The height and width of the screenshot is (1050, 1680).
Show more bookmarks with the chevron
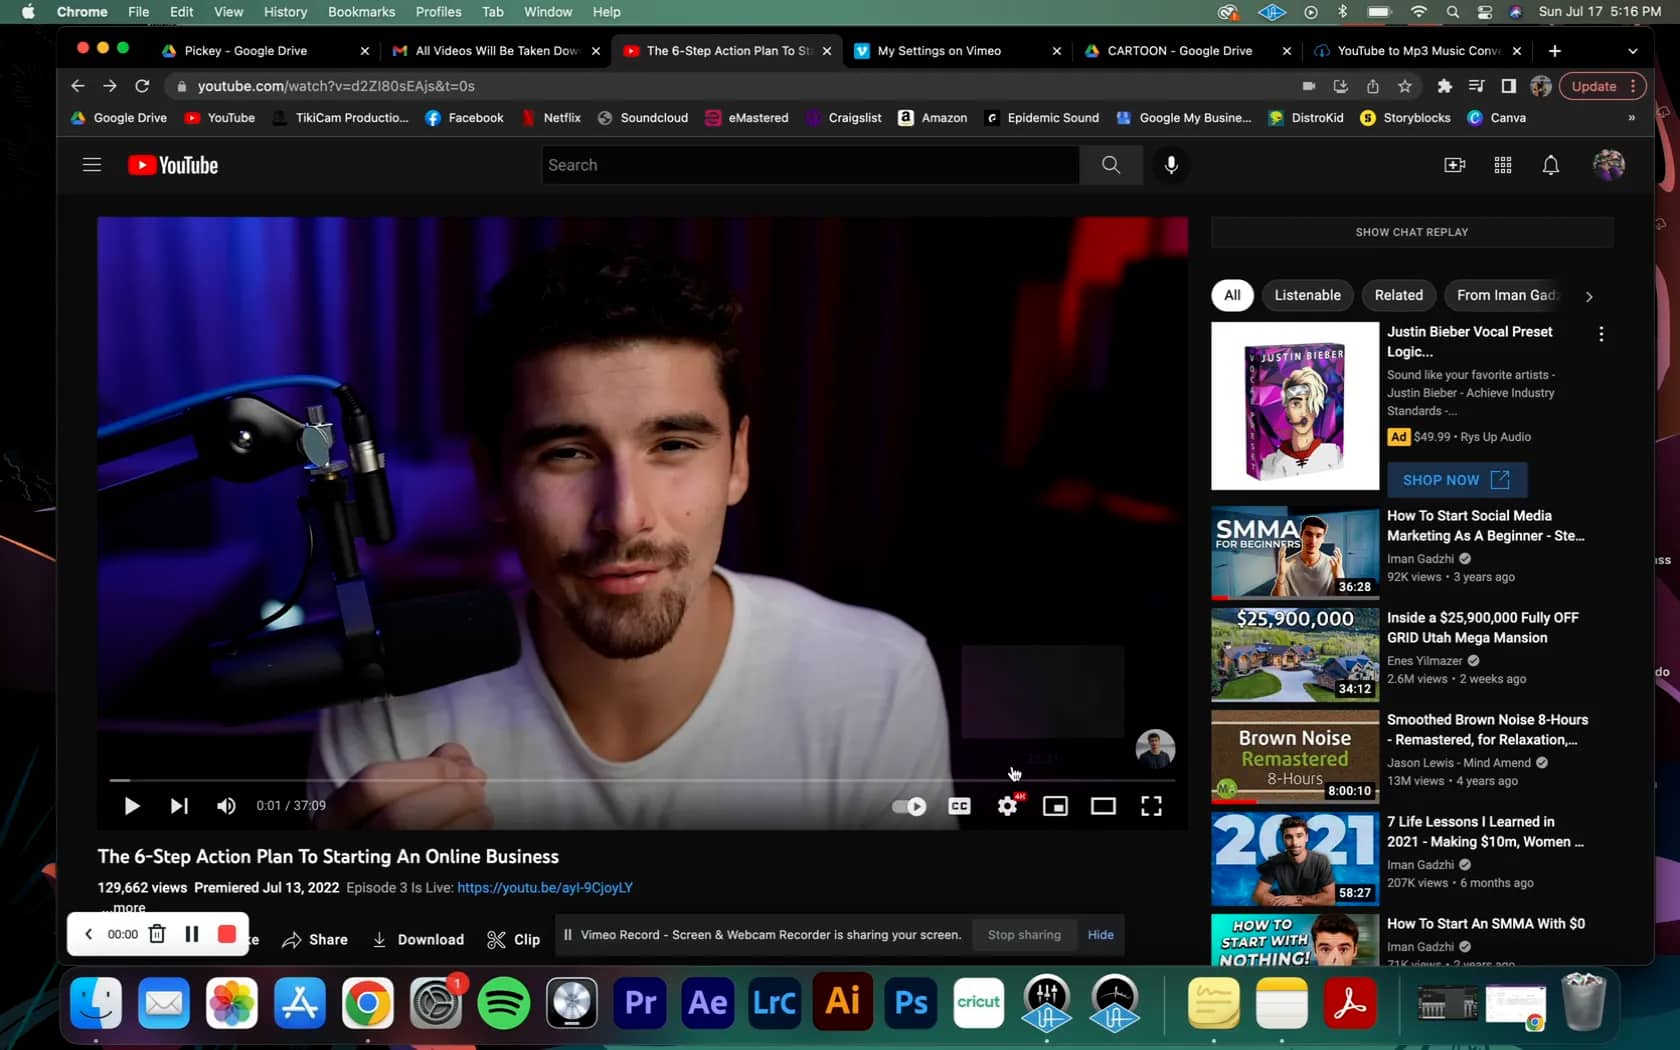tap(1631, 118)
